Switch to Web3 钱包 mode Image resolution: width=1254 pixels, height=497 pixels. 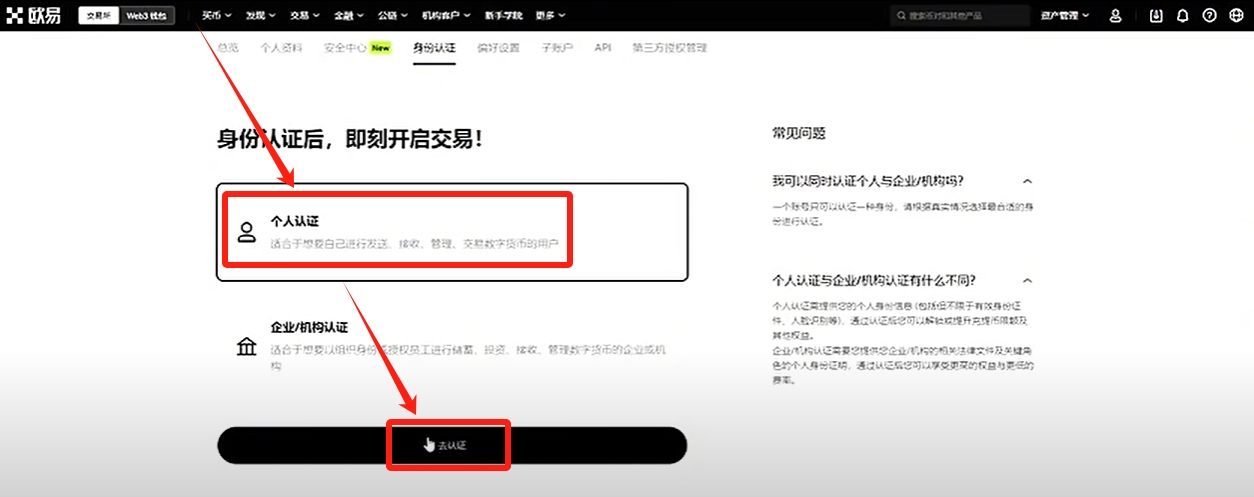[x=147, y=15]
